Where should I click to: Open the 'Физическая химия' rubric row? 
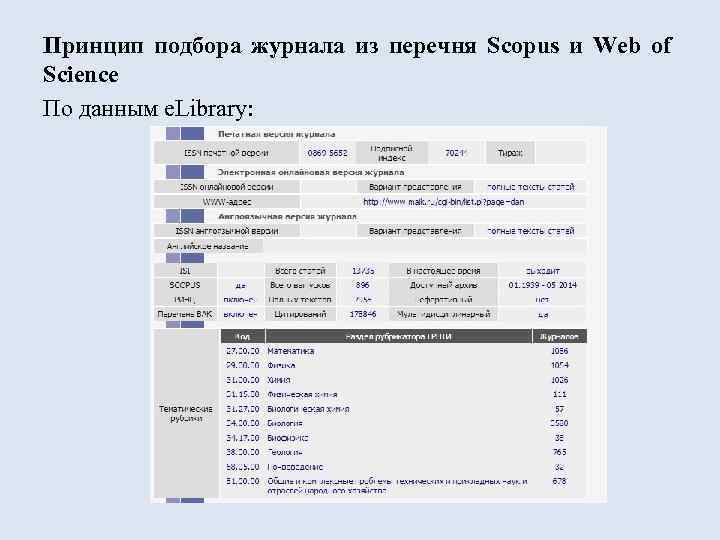coord(302,394)
